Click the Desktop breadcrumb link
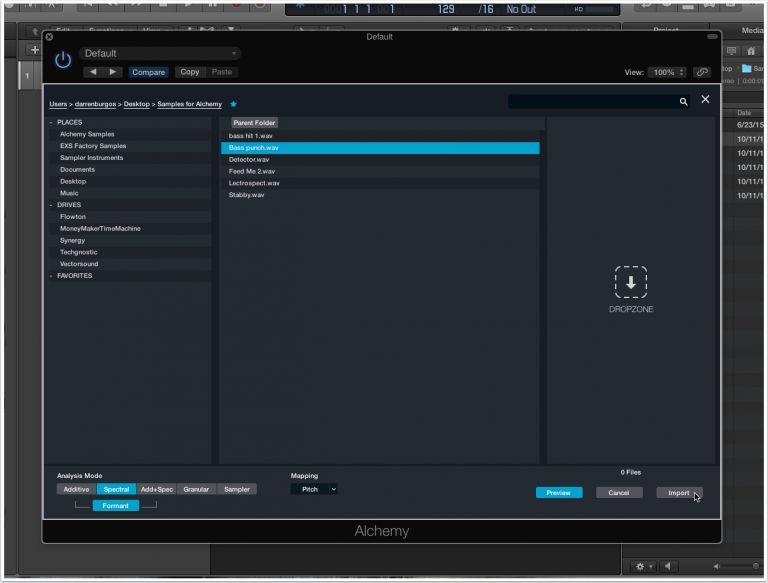This screenshot has height=583, width=768. pyautogui.click(x=136, y=104)
